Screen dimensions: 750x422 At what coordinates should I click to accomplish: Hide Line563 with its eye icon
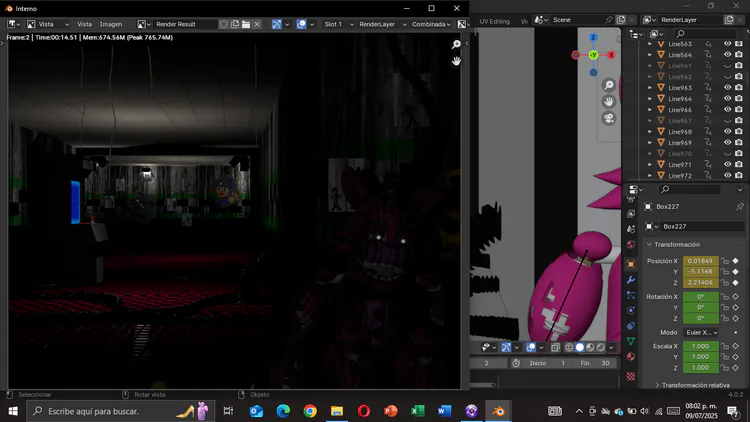728,44
